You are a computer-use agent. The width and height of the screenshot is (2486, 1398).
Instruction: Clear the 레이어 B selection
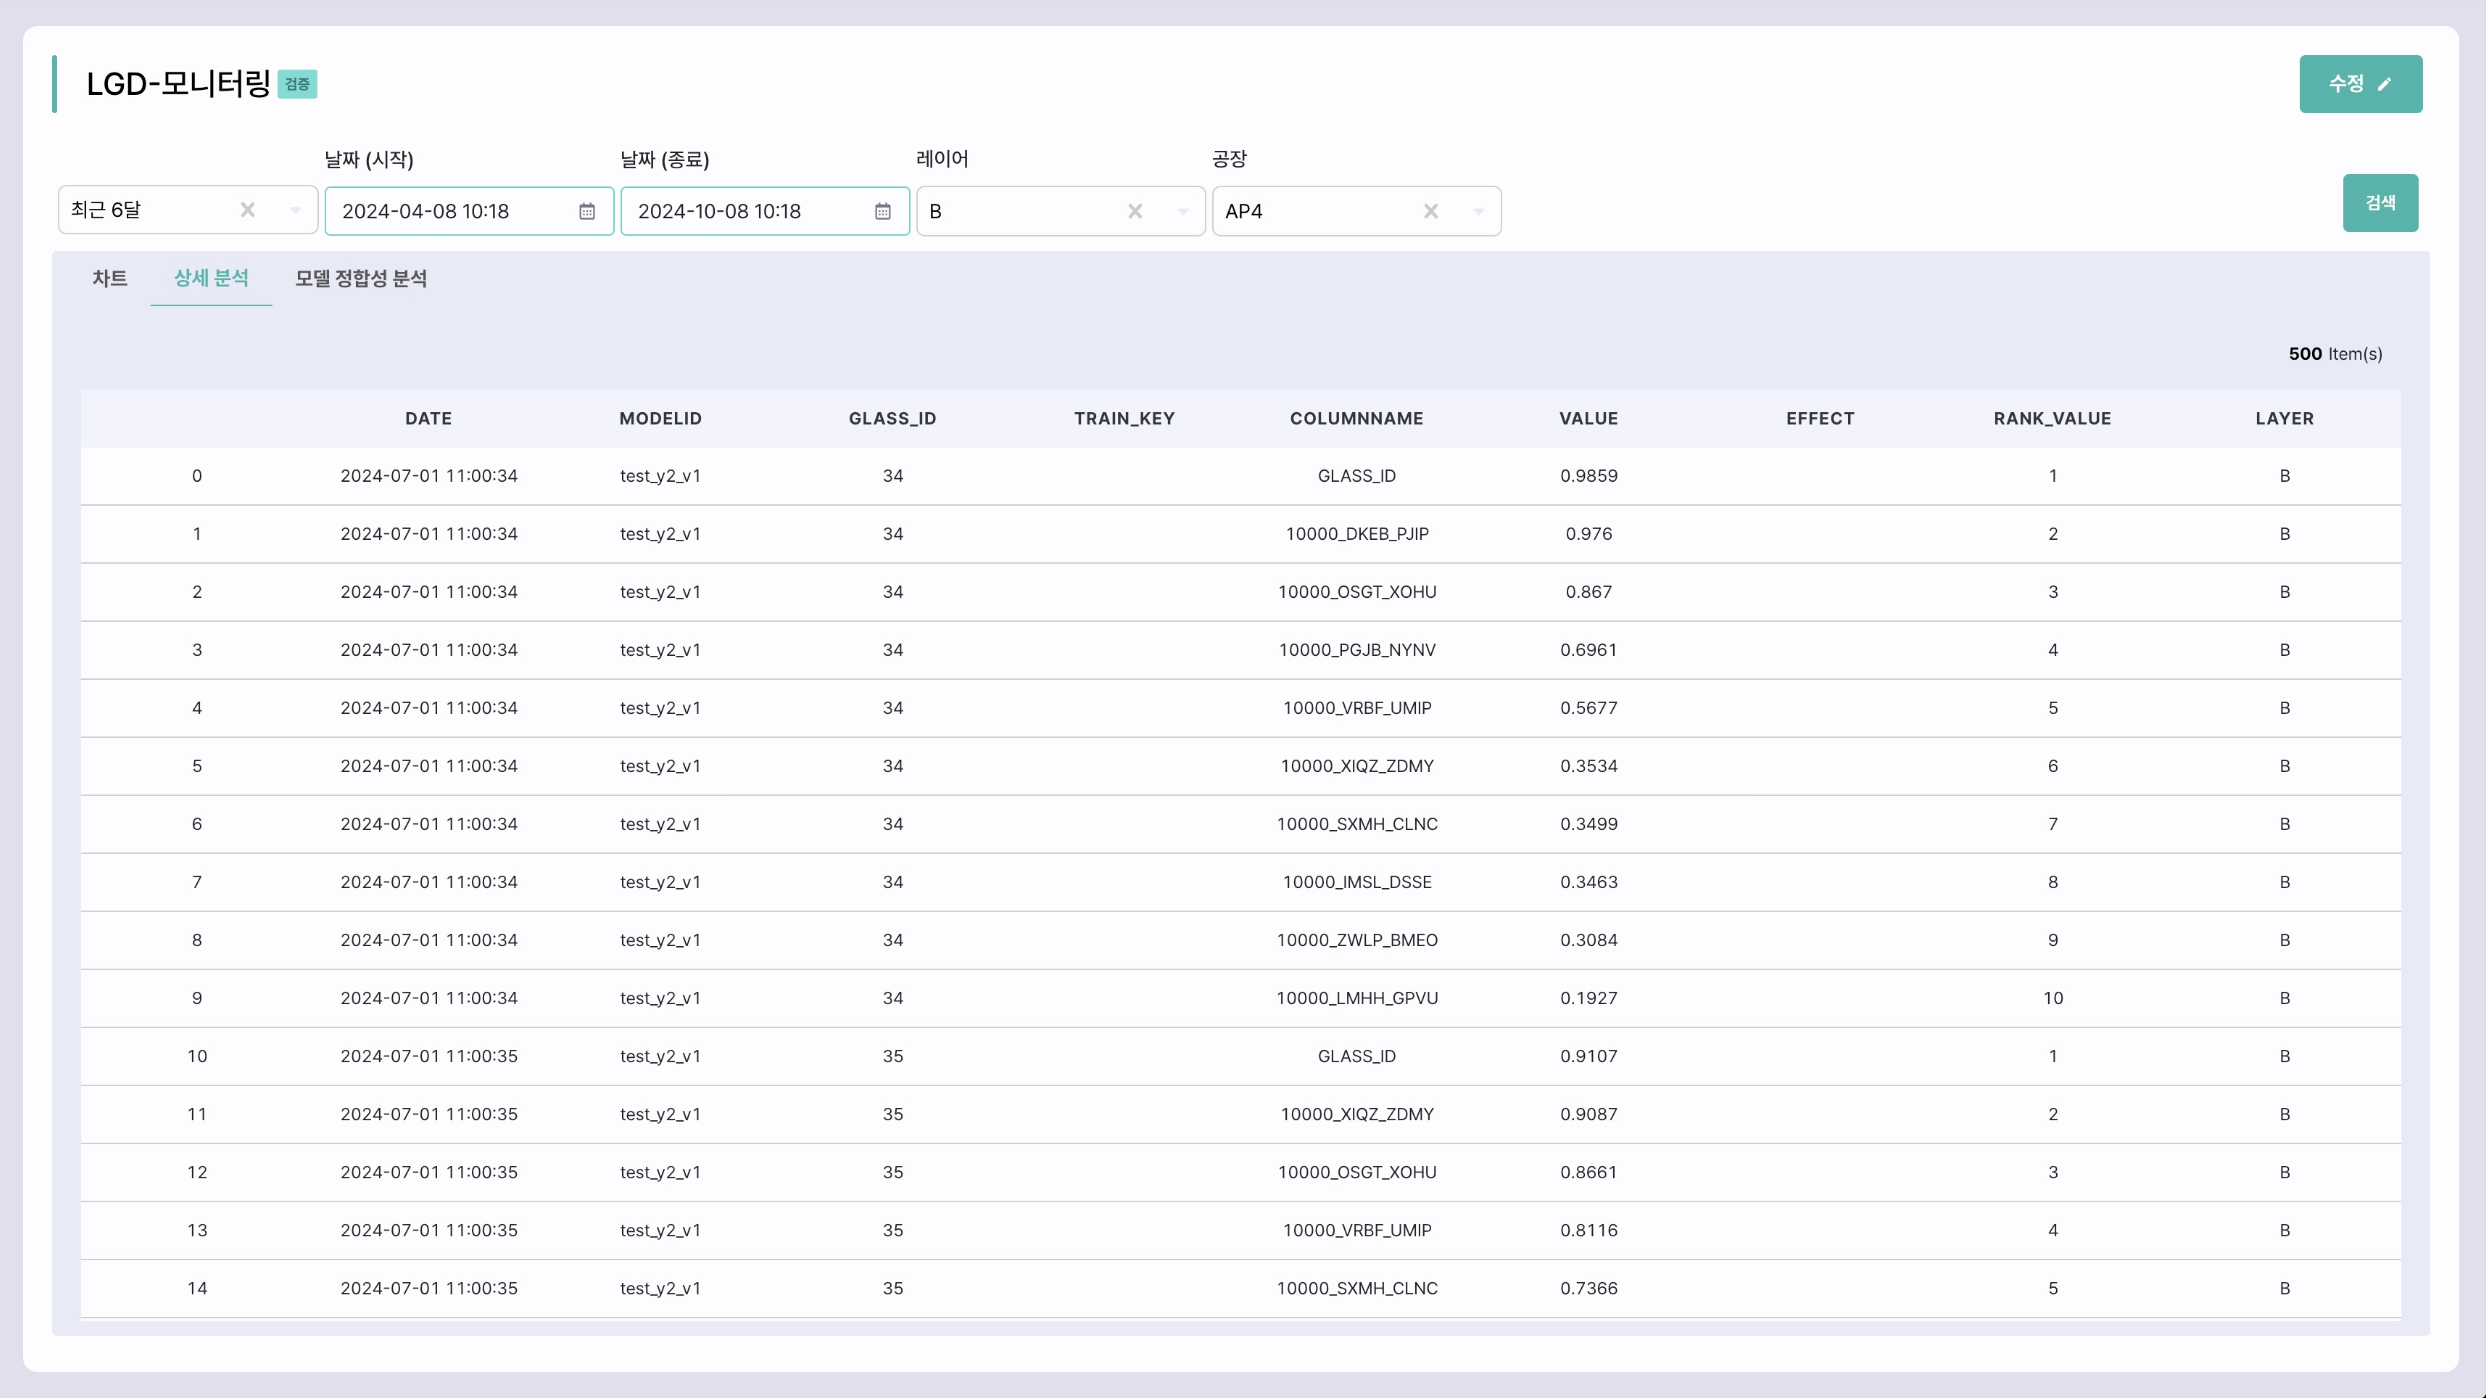coord(1135,211)
